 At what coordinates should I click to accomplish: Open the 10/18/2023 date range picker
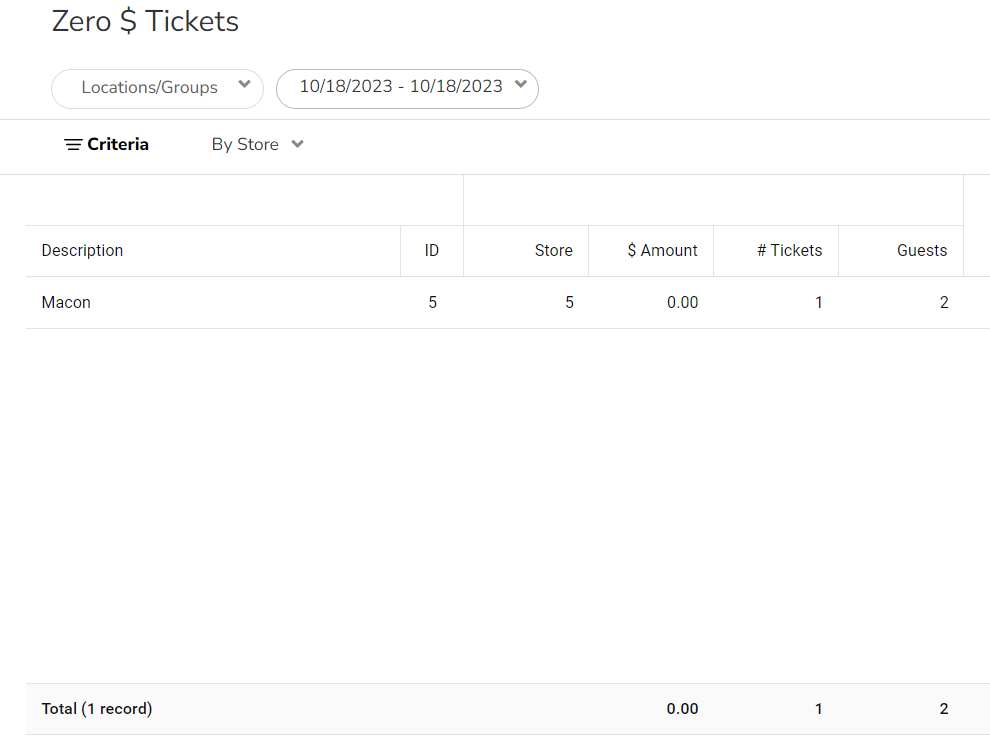coord(401,87)
